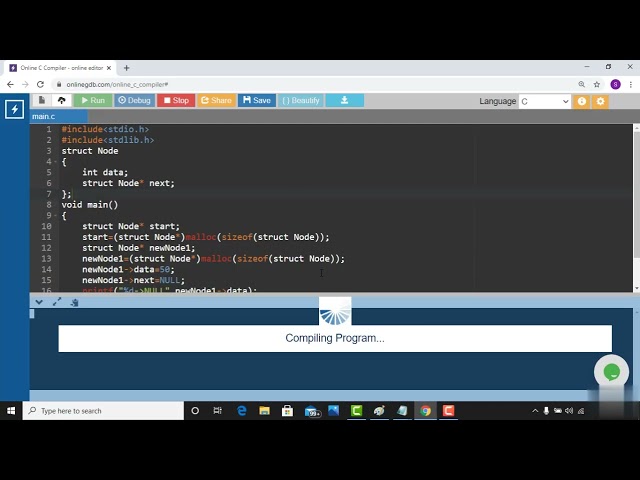Launch Microsoft Edge from taskbar
640x480 pixels.
(242, 411)
